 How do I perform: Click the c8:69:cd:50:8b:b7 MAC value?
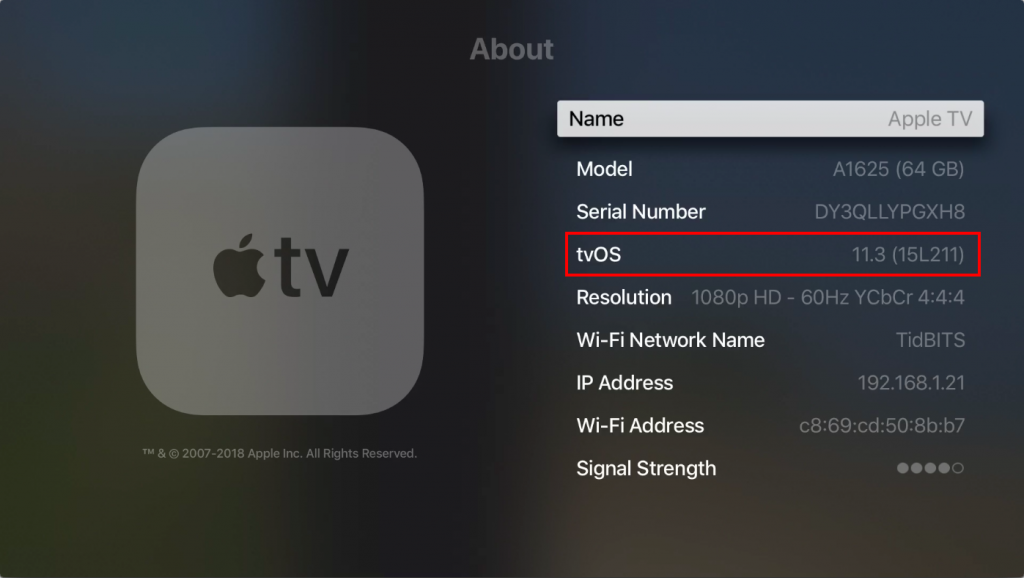coord(882,425)
